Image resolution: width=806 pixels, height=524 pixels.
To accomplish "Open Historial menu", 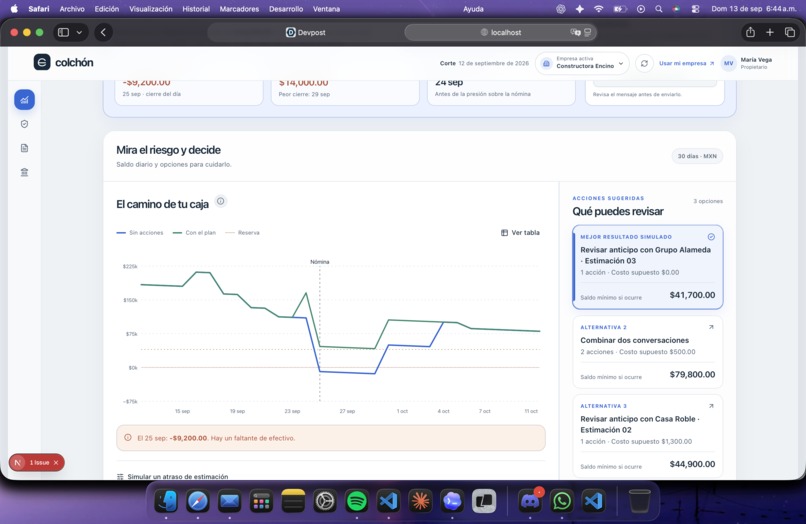I will tap(196, 9).
